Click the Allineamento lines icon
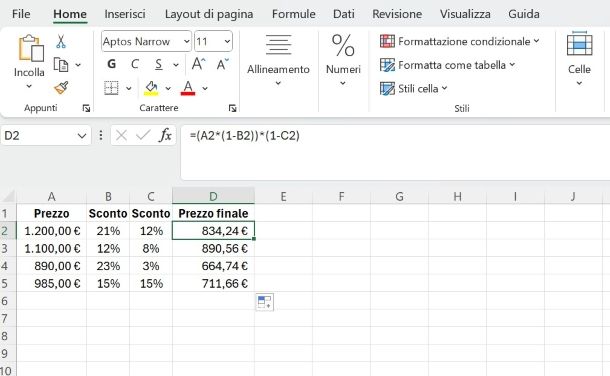Viewport: 610px width, 376px height. tap(278, 45)
